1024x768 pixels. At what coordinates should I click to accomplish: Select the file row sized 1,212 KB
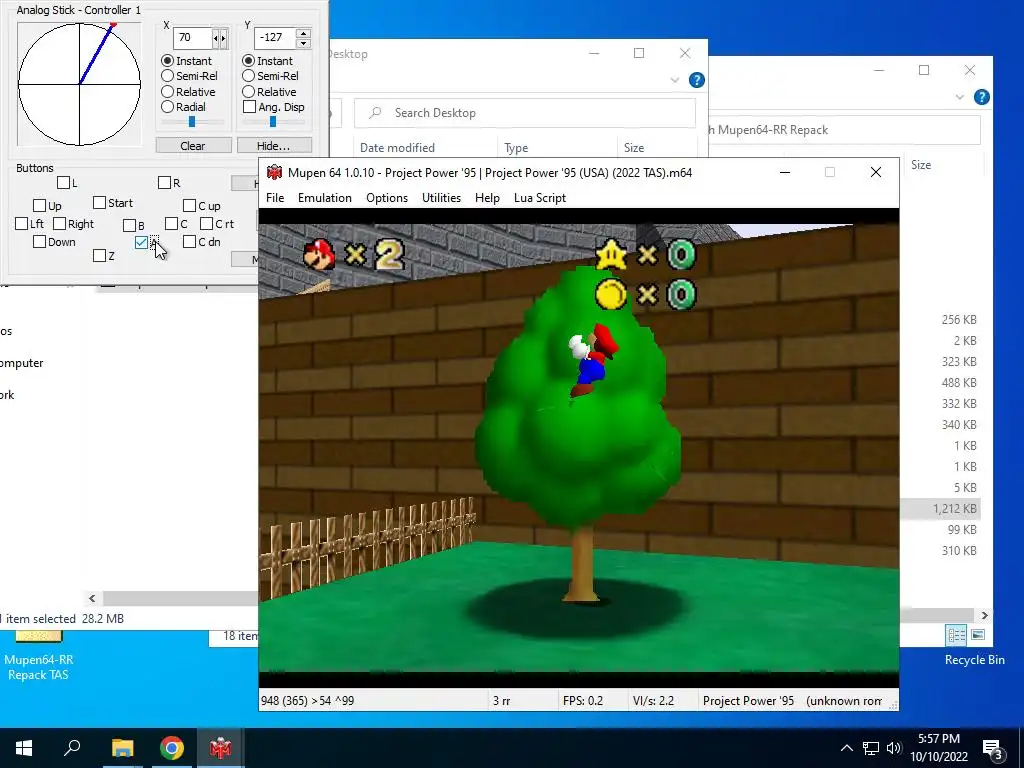[x=940, y=508]
